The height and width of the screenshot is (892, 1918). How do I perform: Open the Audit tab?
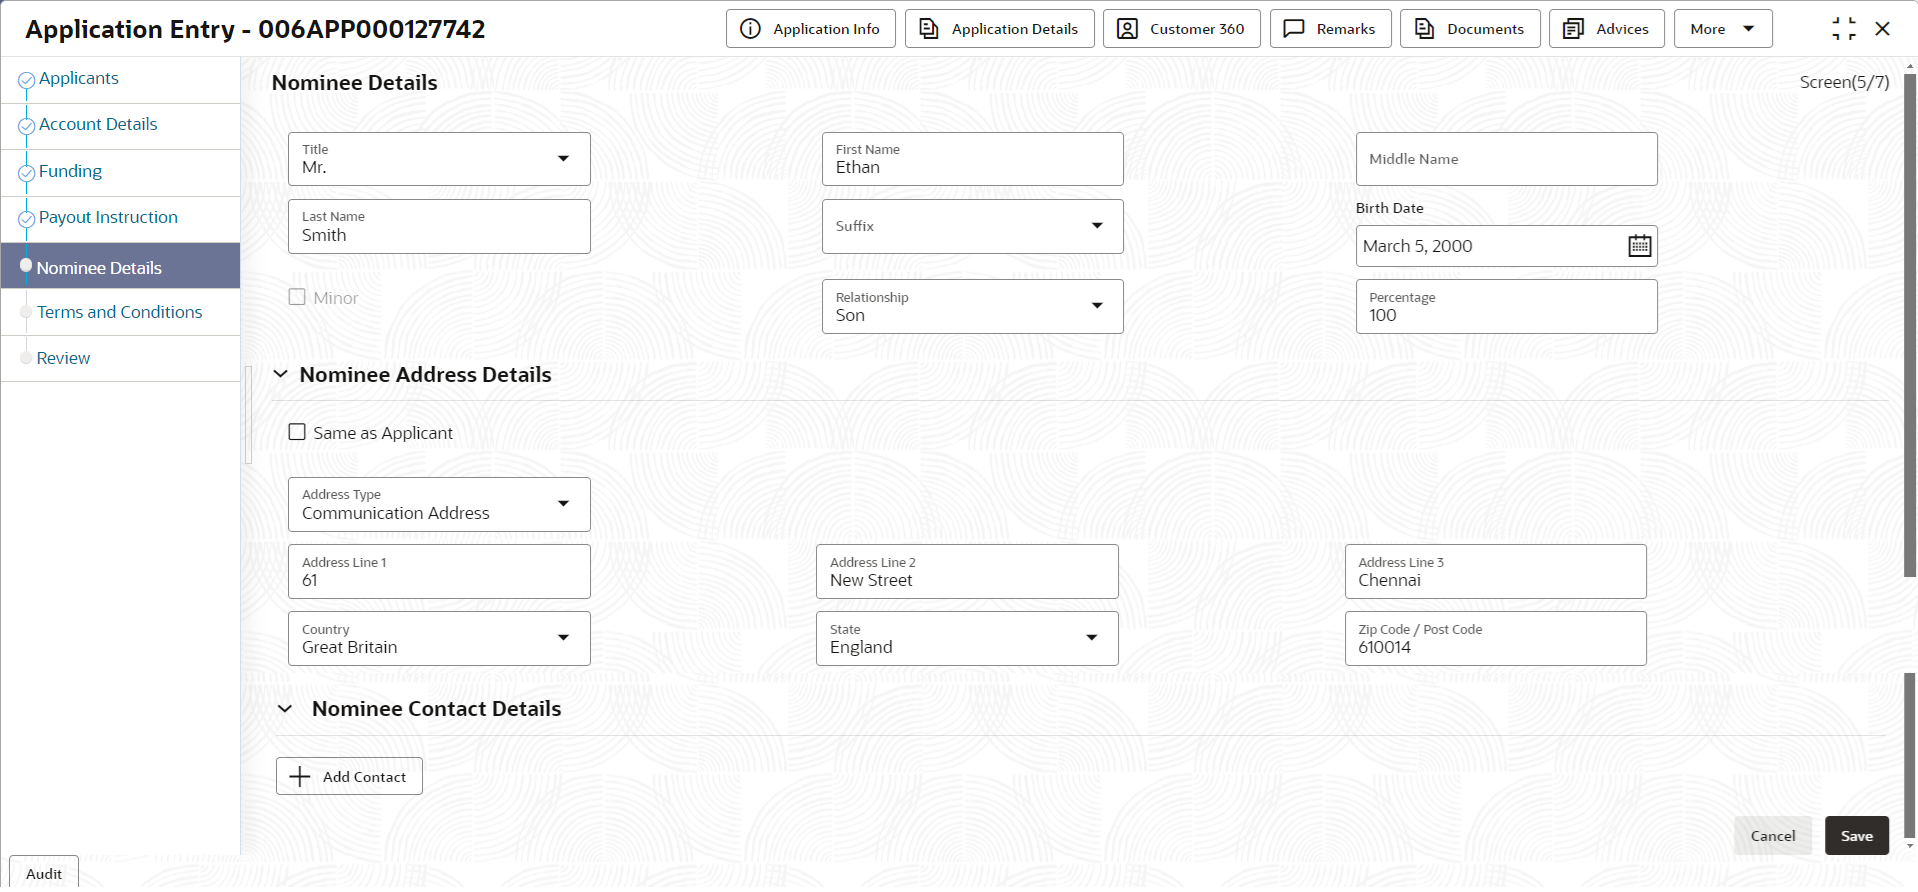(x=44, y=873)
